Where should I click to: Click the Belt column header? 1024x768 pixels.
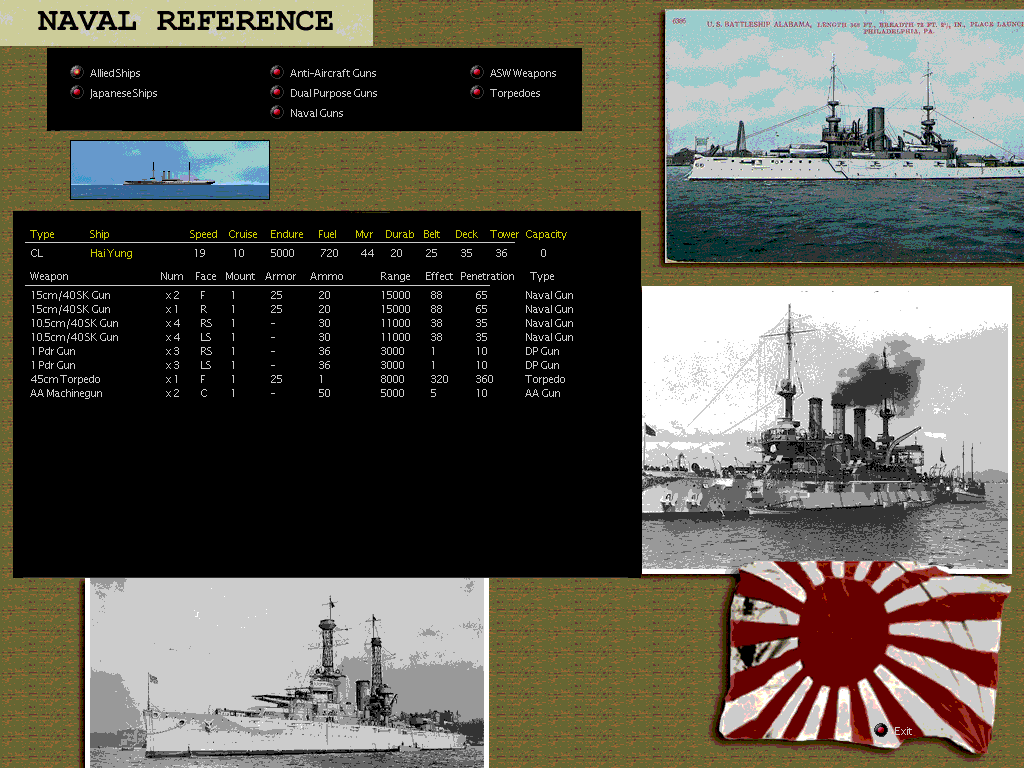pos(432,234)
